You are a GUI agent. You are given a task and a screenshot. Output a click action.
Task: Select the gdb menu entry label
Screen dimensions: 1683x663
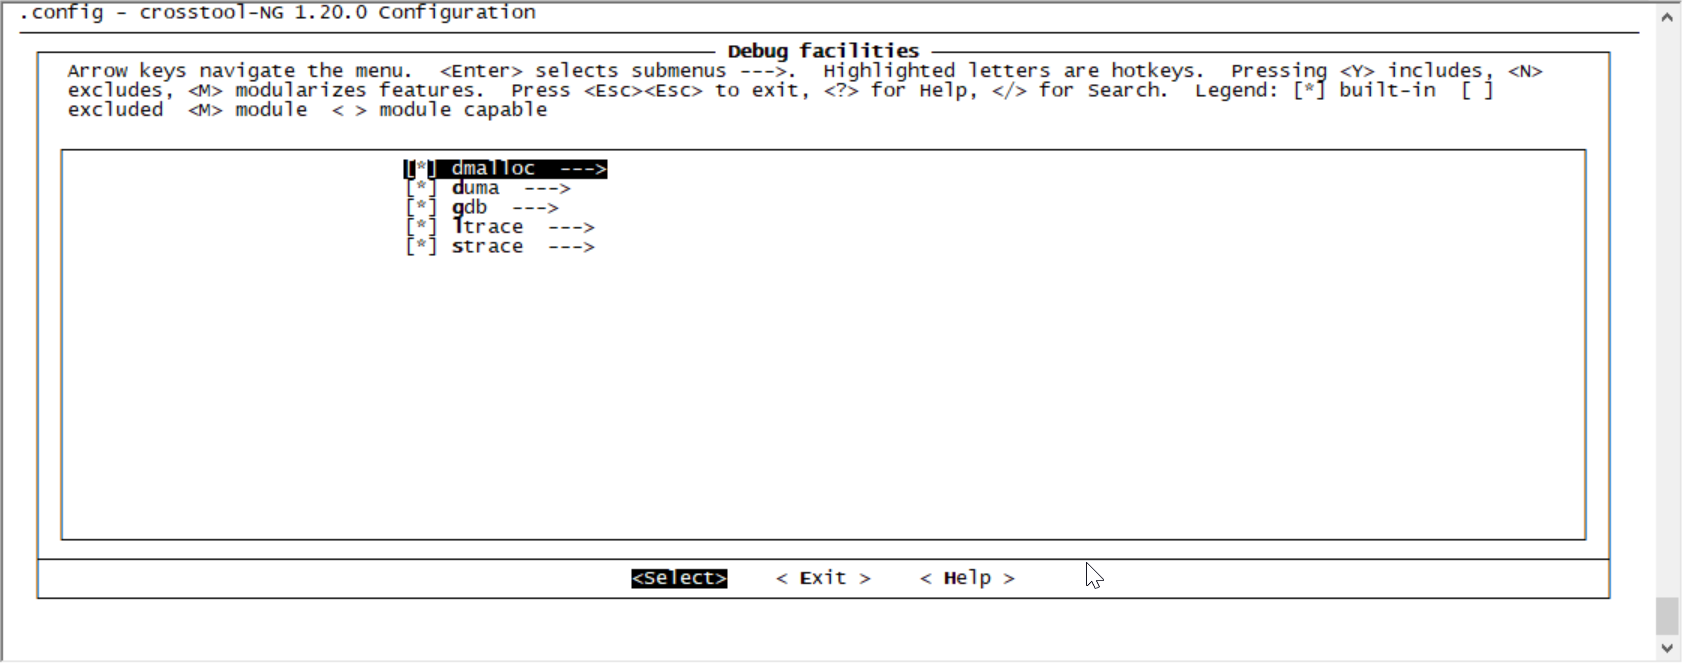click(469, 208)
